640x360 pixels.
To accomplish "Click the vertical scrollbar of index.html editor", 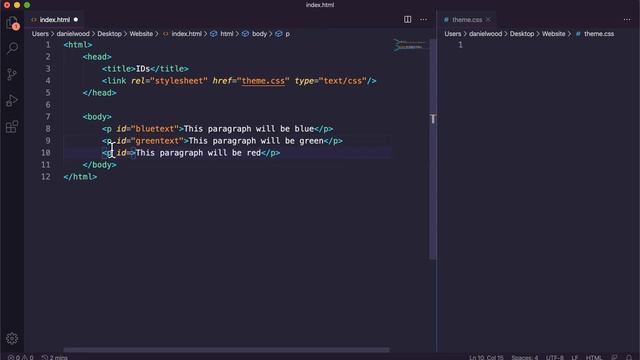I will coord(433,149).
